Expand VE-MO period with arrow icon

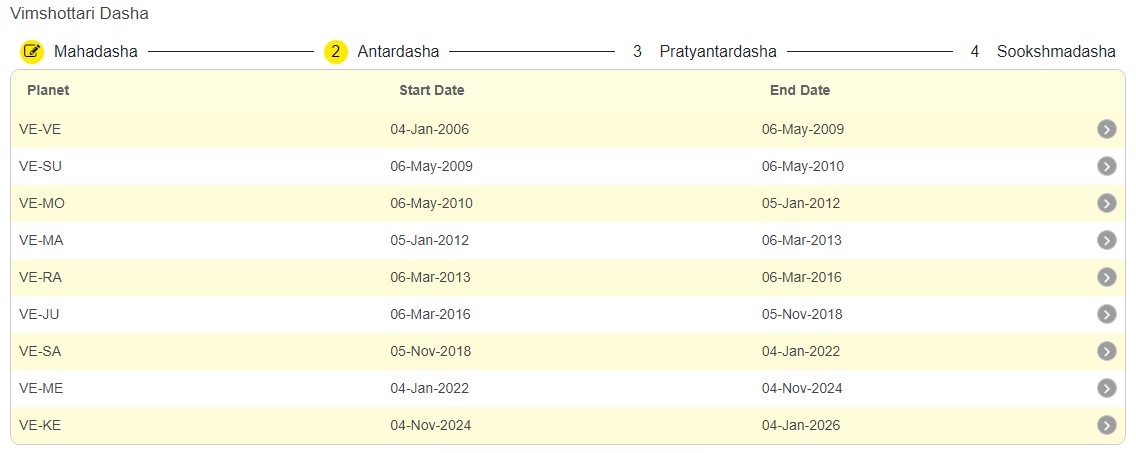[1106, 203]
